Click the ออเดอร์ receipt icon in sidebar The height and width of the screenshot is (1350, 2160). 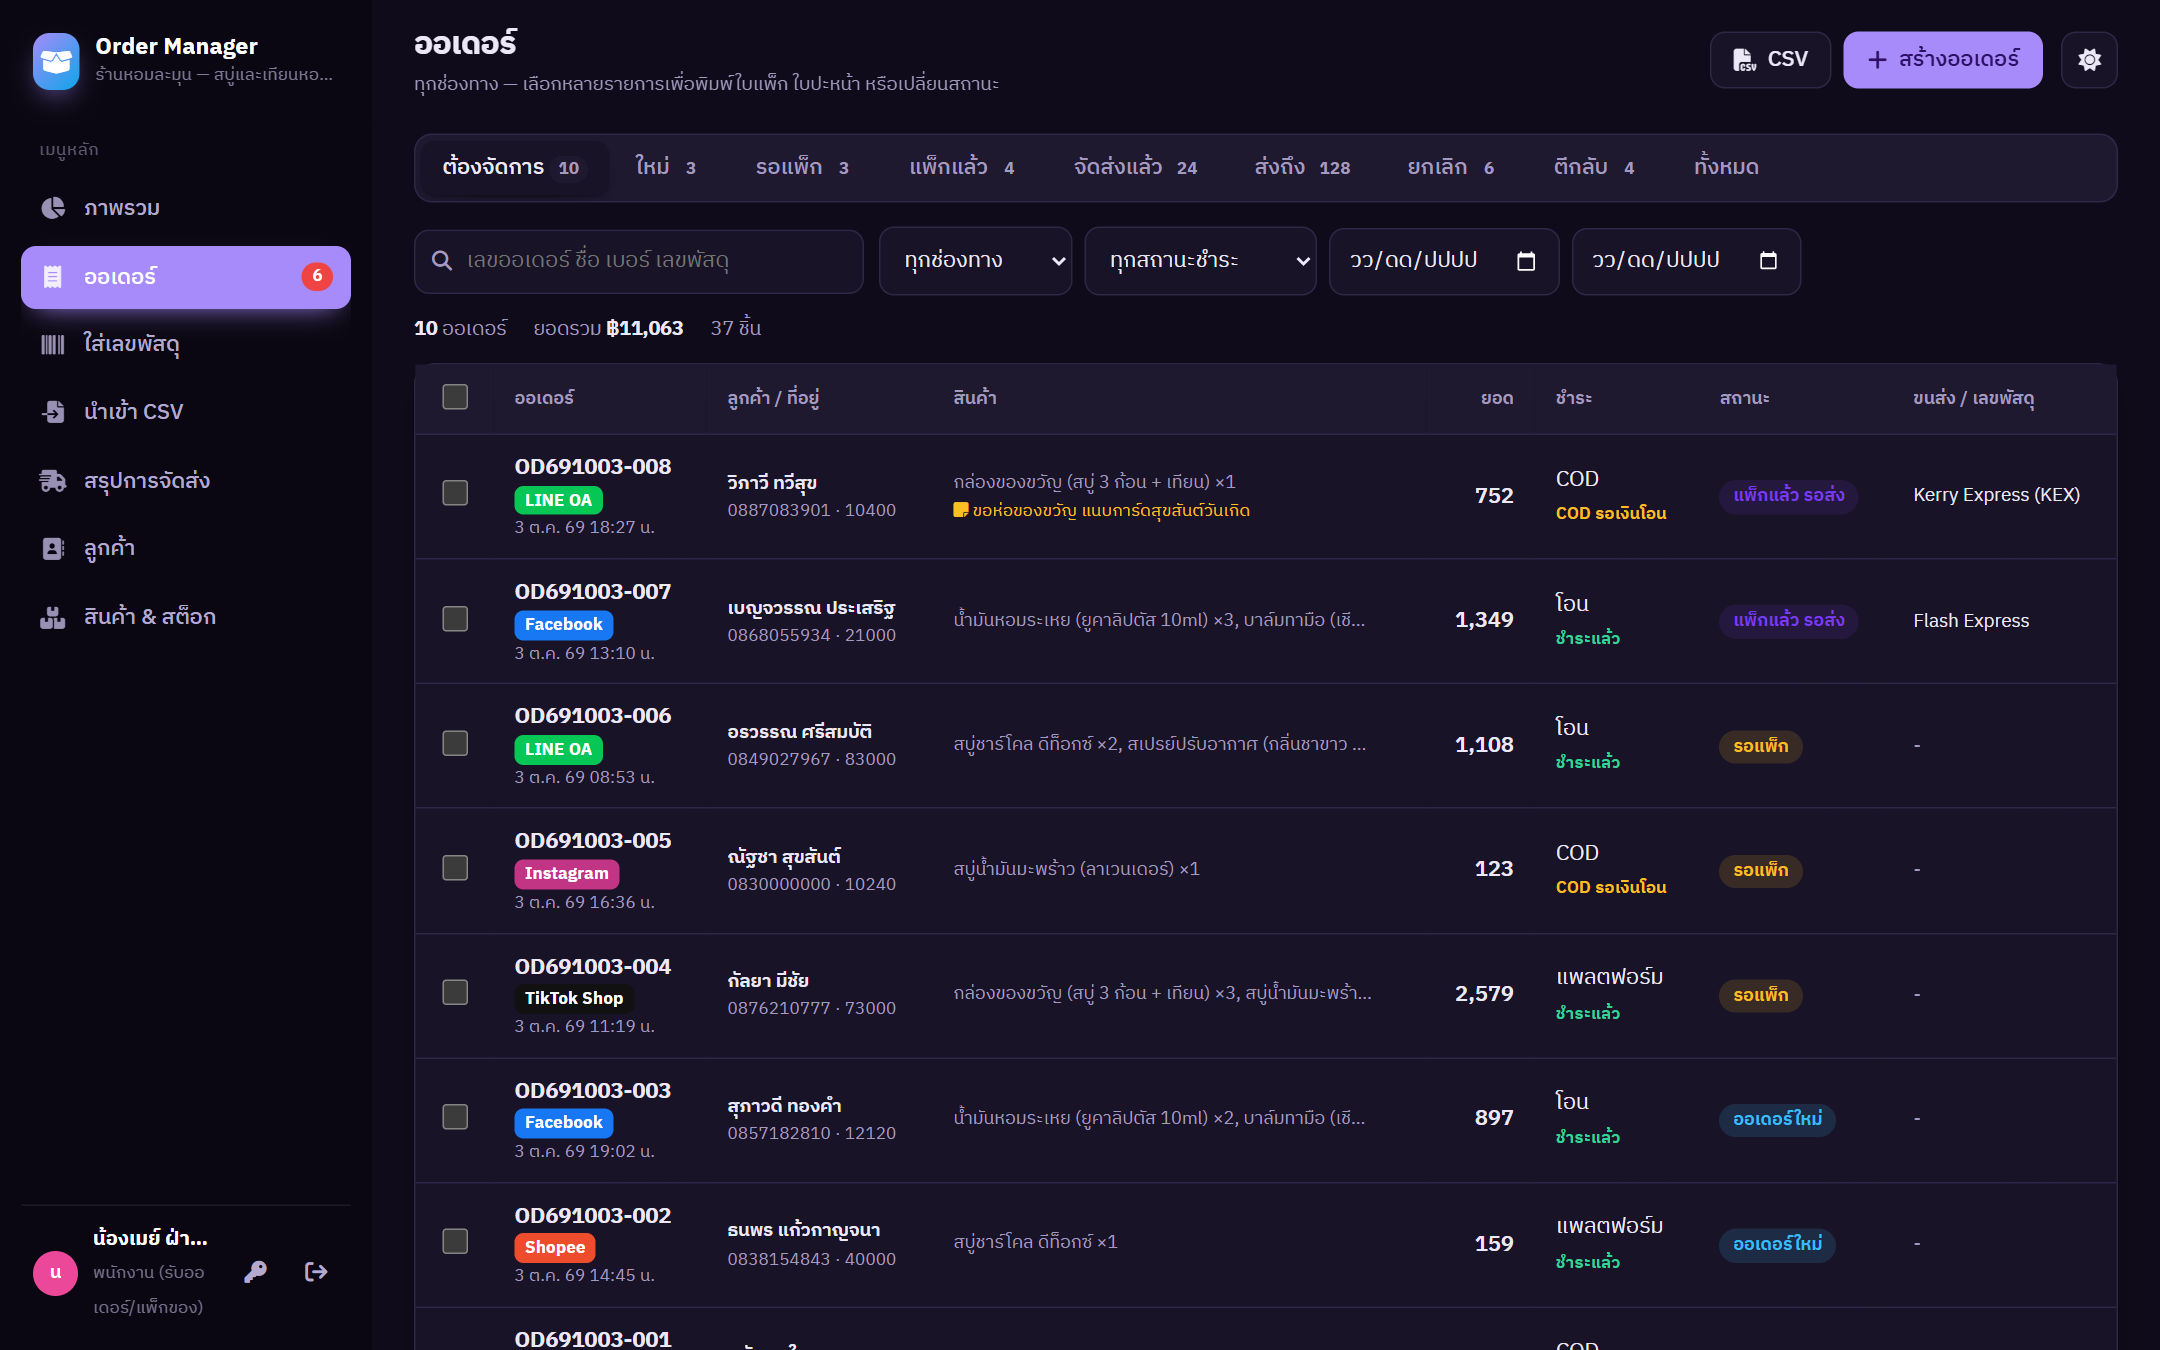[x=53, y=277]
